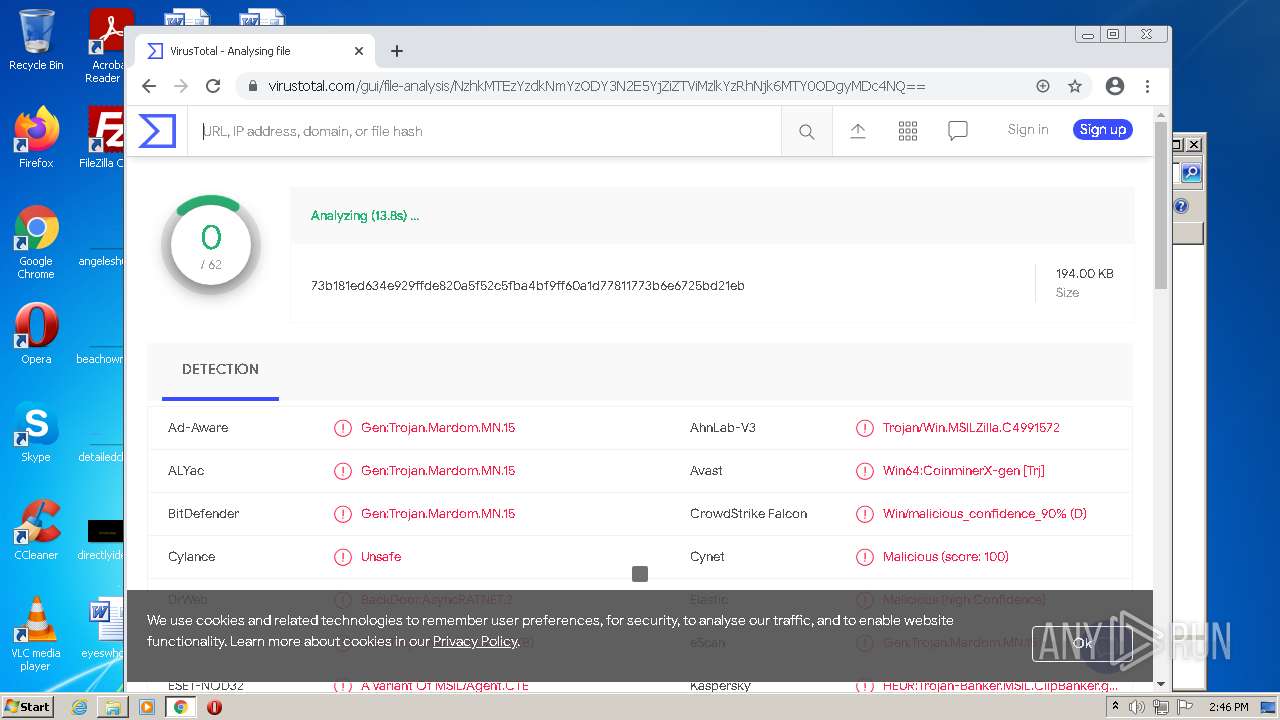1280x720 pixels.
Task: Click the ALYac engine name
Action: click(186, 470)
